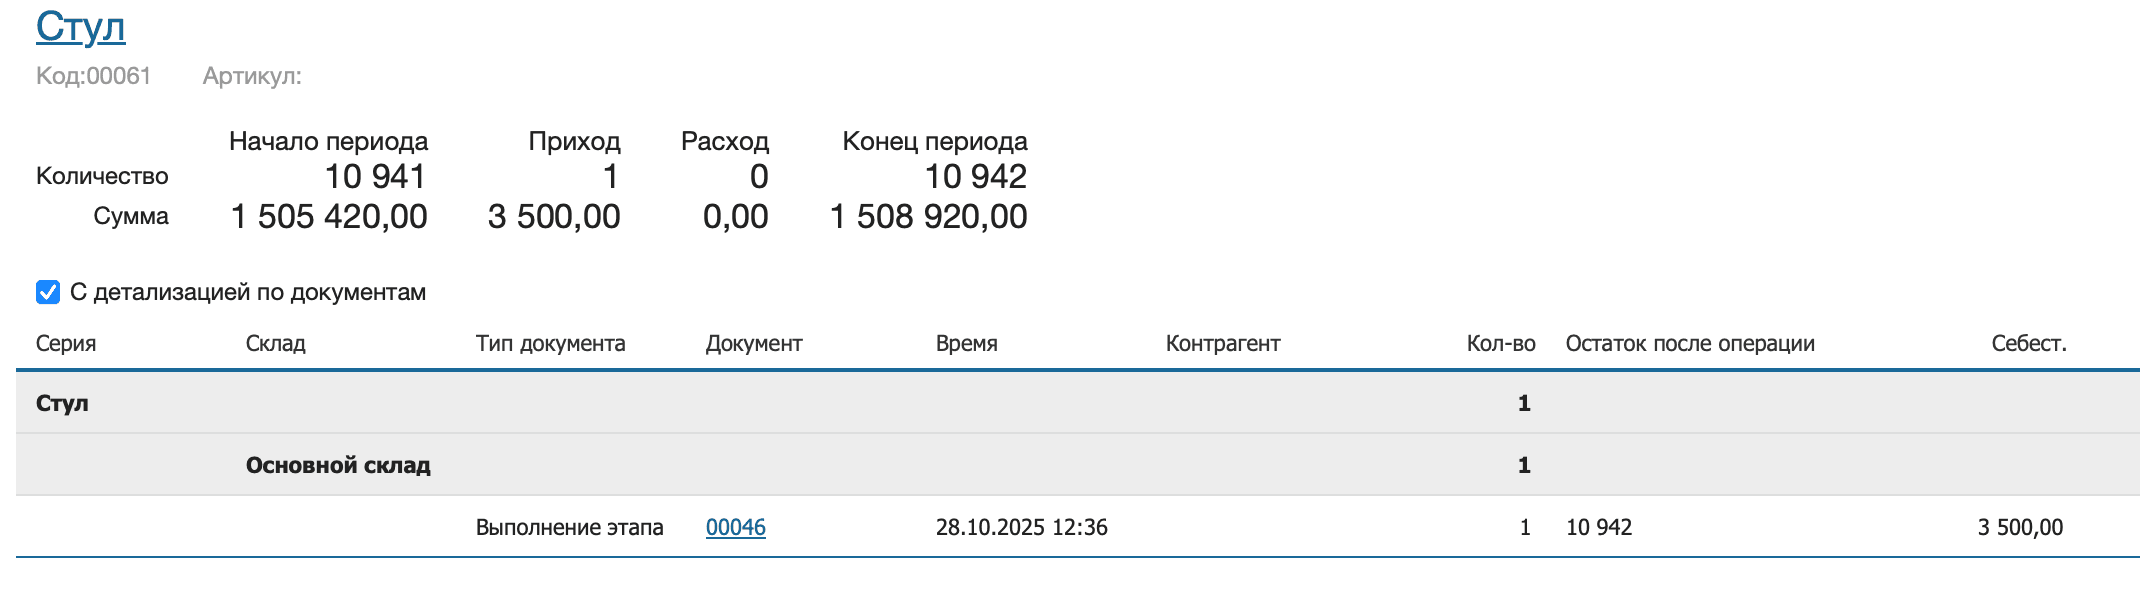Screen dimensions: 2140x610
Task: Sort the table by the Время column
Action: pos(966,343)
